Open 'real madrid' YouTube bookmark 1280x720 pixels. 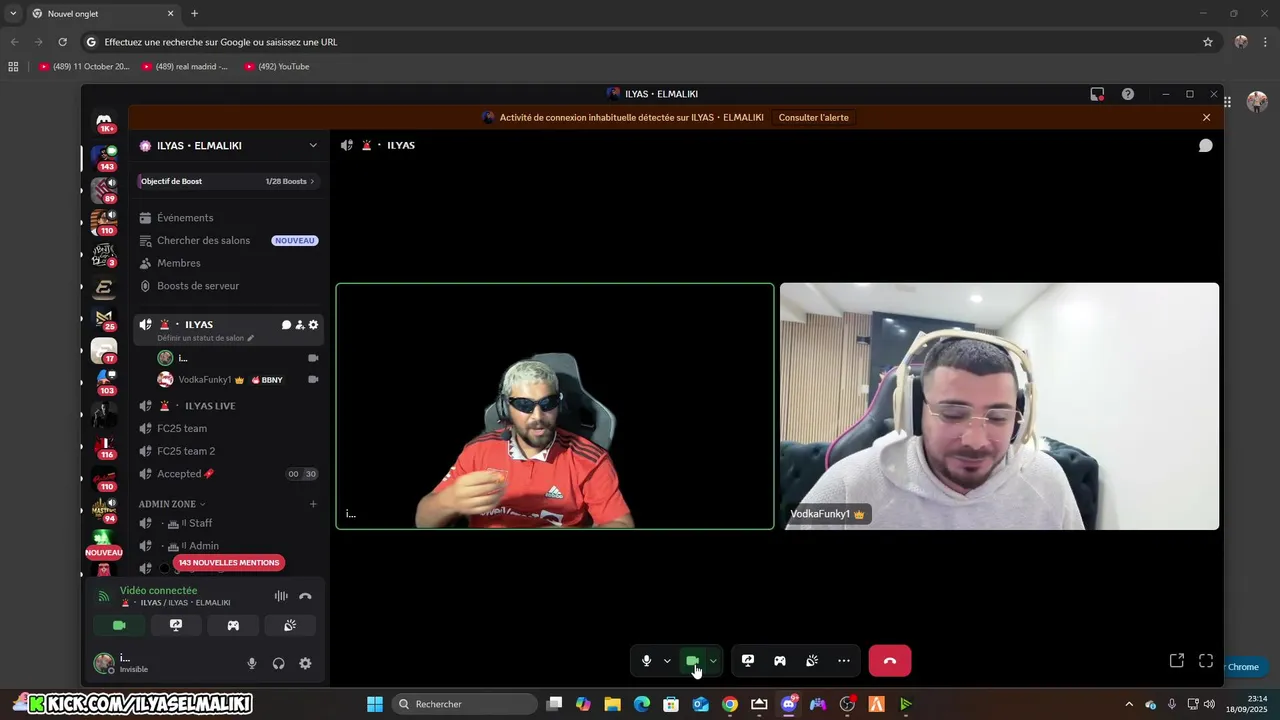185,67
